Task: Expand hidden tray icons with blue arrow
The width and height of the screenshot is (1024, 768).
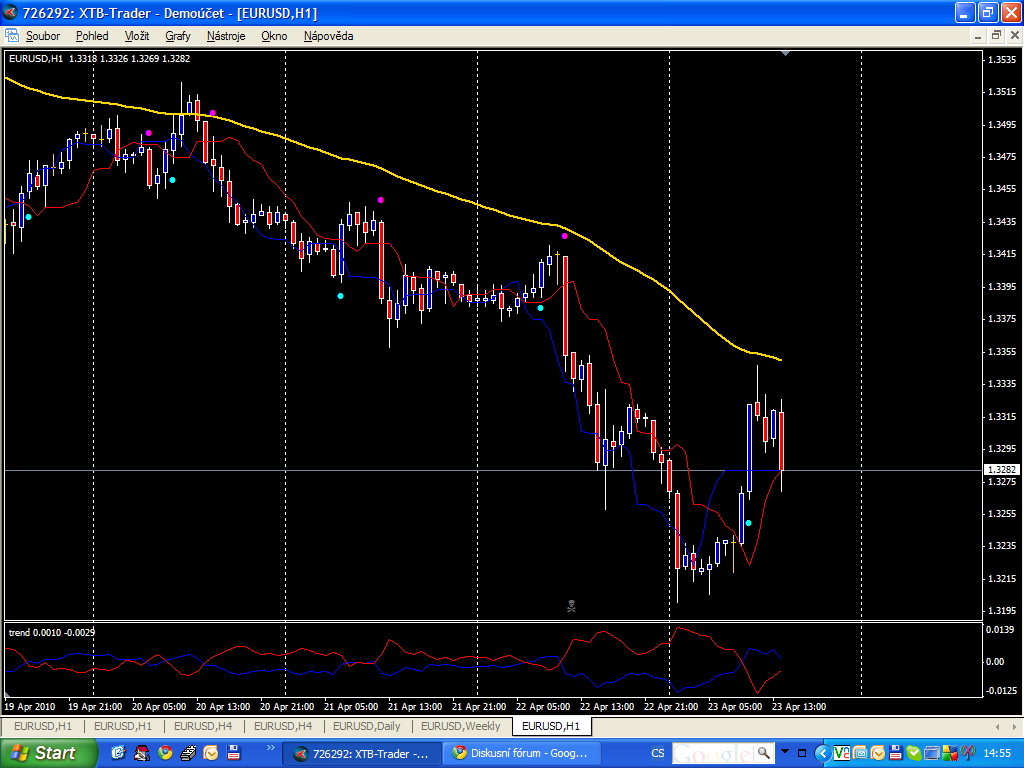Action: click(x=823, y=754)
